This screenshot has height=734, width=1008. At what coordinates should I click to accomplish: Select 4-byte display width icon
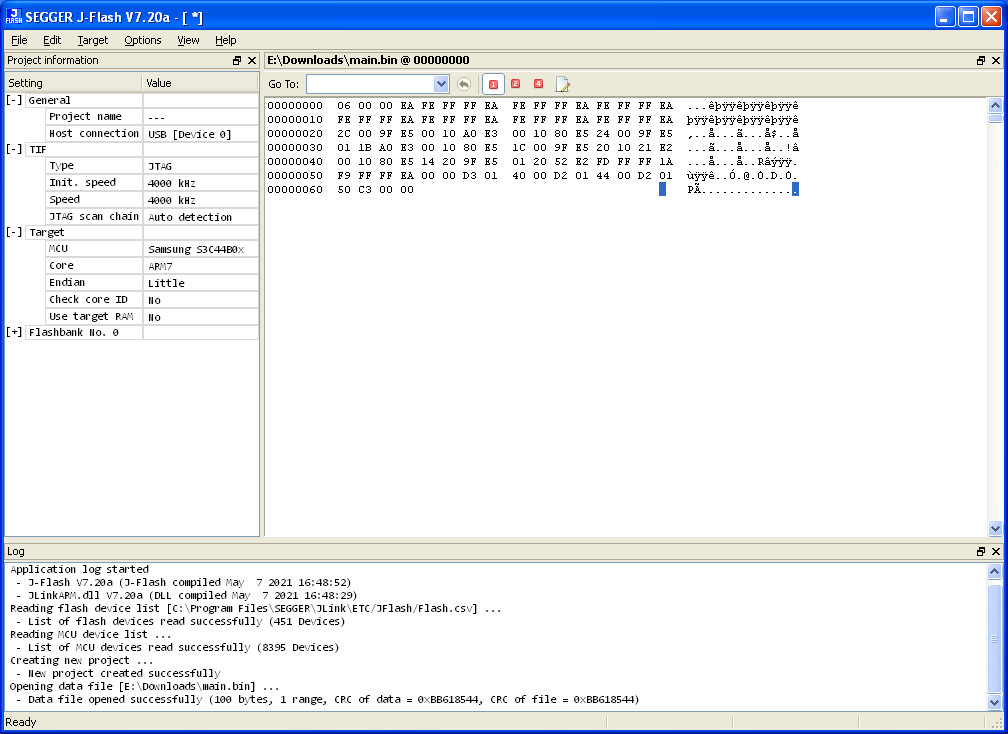click(539, 84)
